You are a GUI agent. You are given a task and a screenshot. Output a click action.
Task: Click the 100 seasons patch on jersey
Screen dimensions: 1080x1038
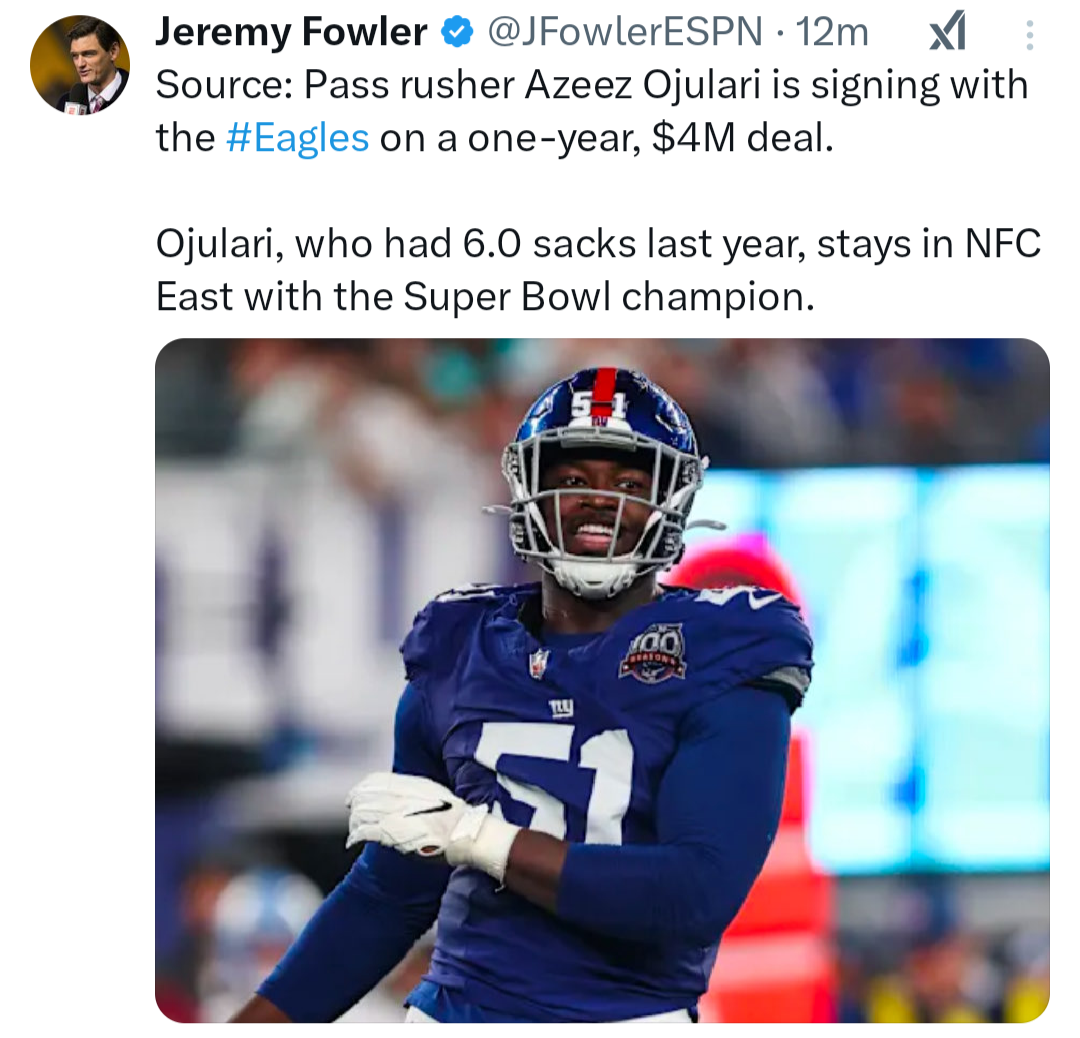(x=652, y=652)
